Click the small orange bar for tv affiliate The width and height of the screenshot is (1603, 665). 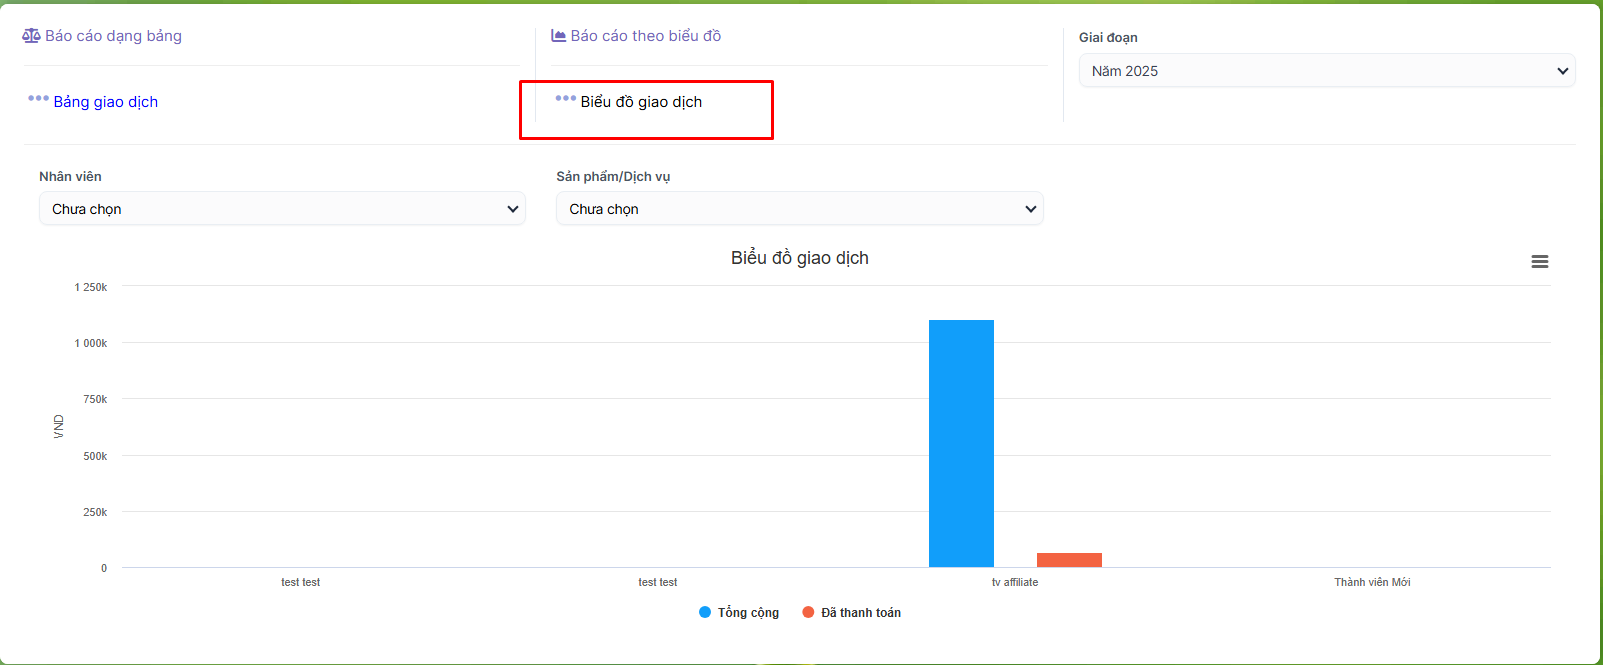(x=1069, y=560)
